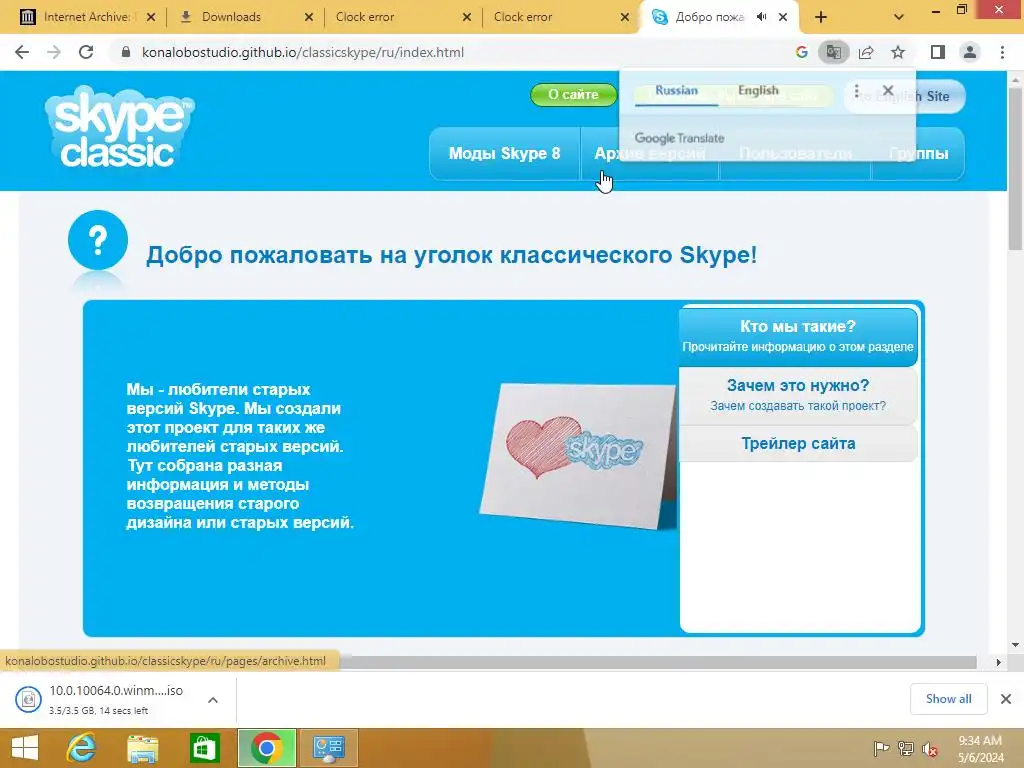The image size is (1024, 768).
Task: Open the Группы menu item
Action: 918,153
